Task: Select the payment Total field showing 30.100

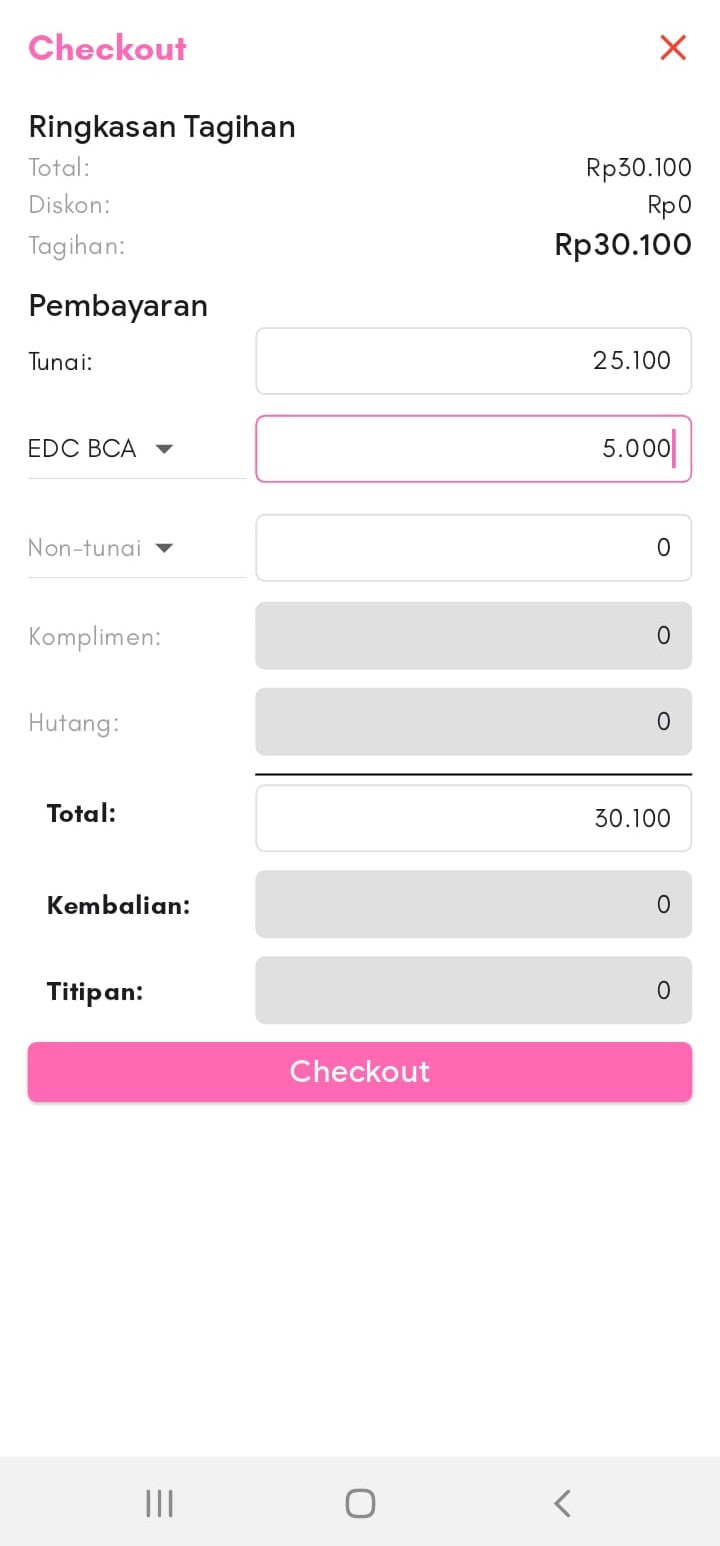Action: [473, 819]
